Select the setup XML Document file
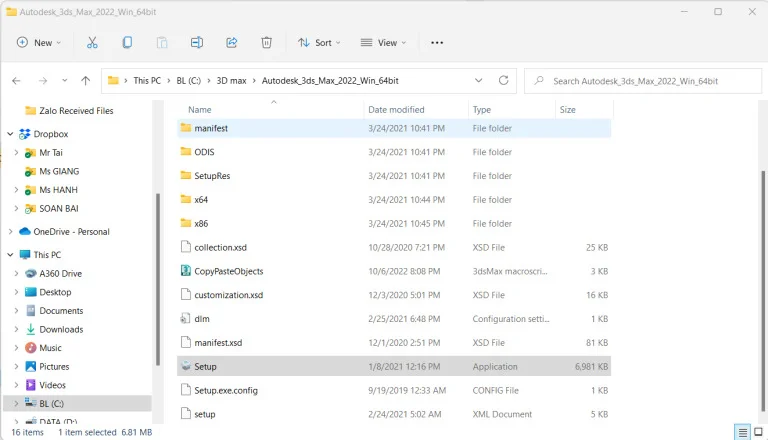This screenshot has width=768, height=440. tap(394, 414)
